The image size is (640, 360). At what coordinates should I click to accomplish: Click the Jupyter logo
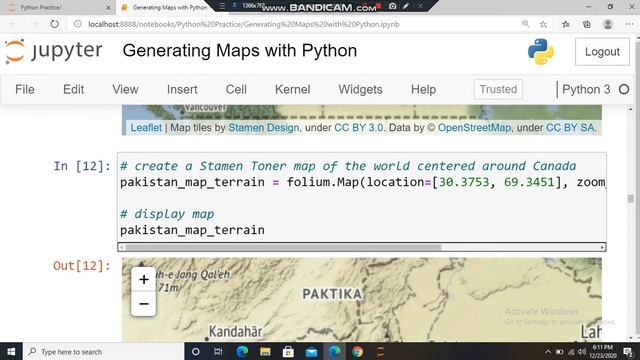tap(53, 51)
